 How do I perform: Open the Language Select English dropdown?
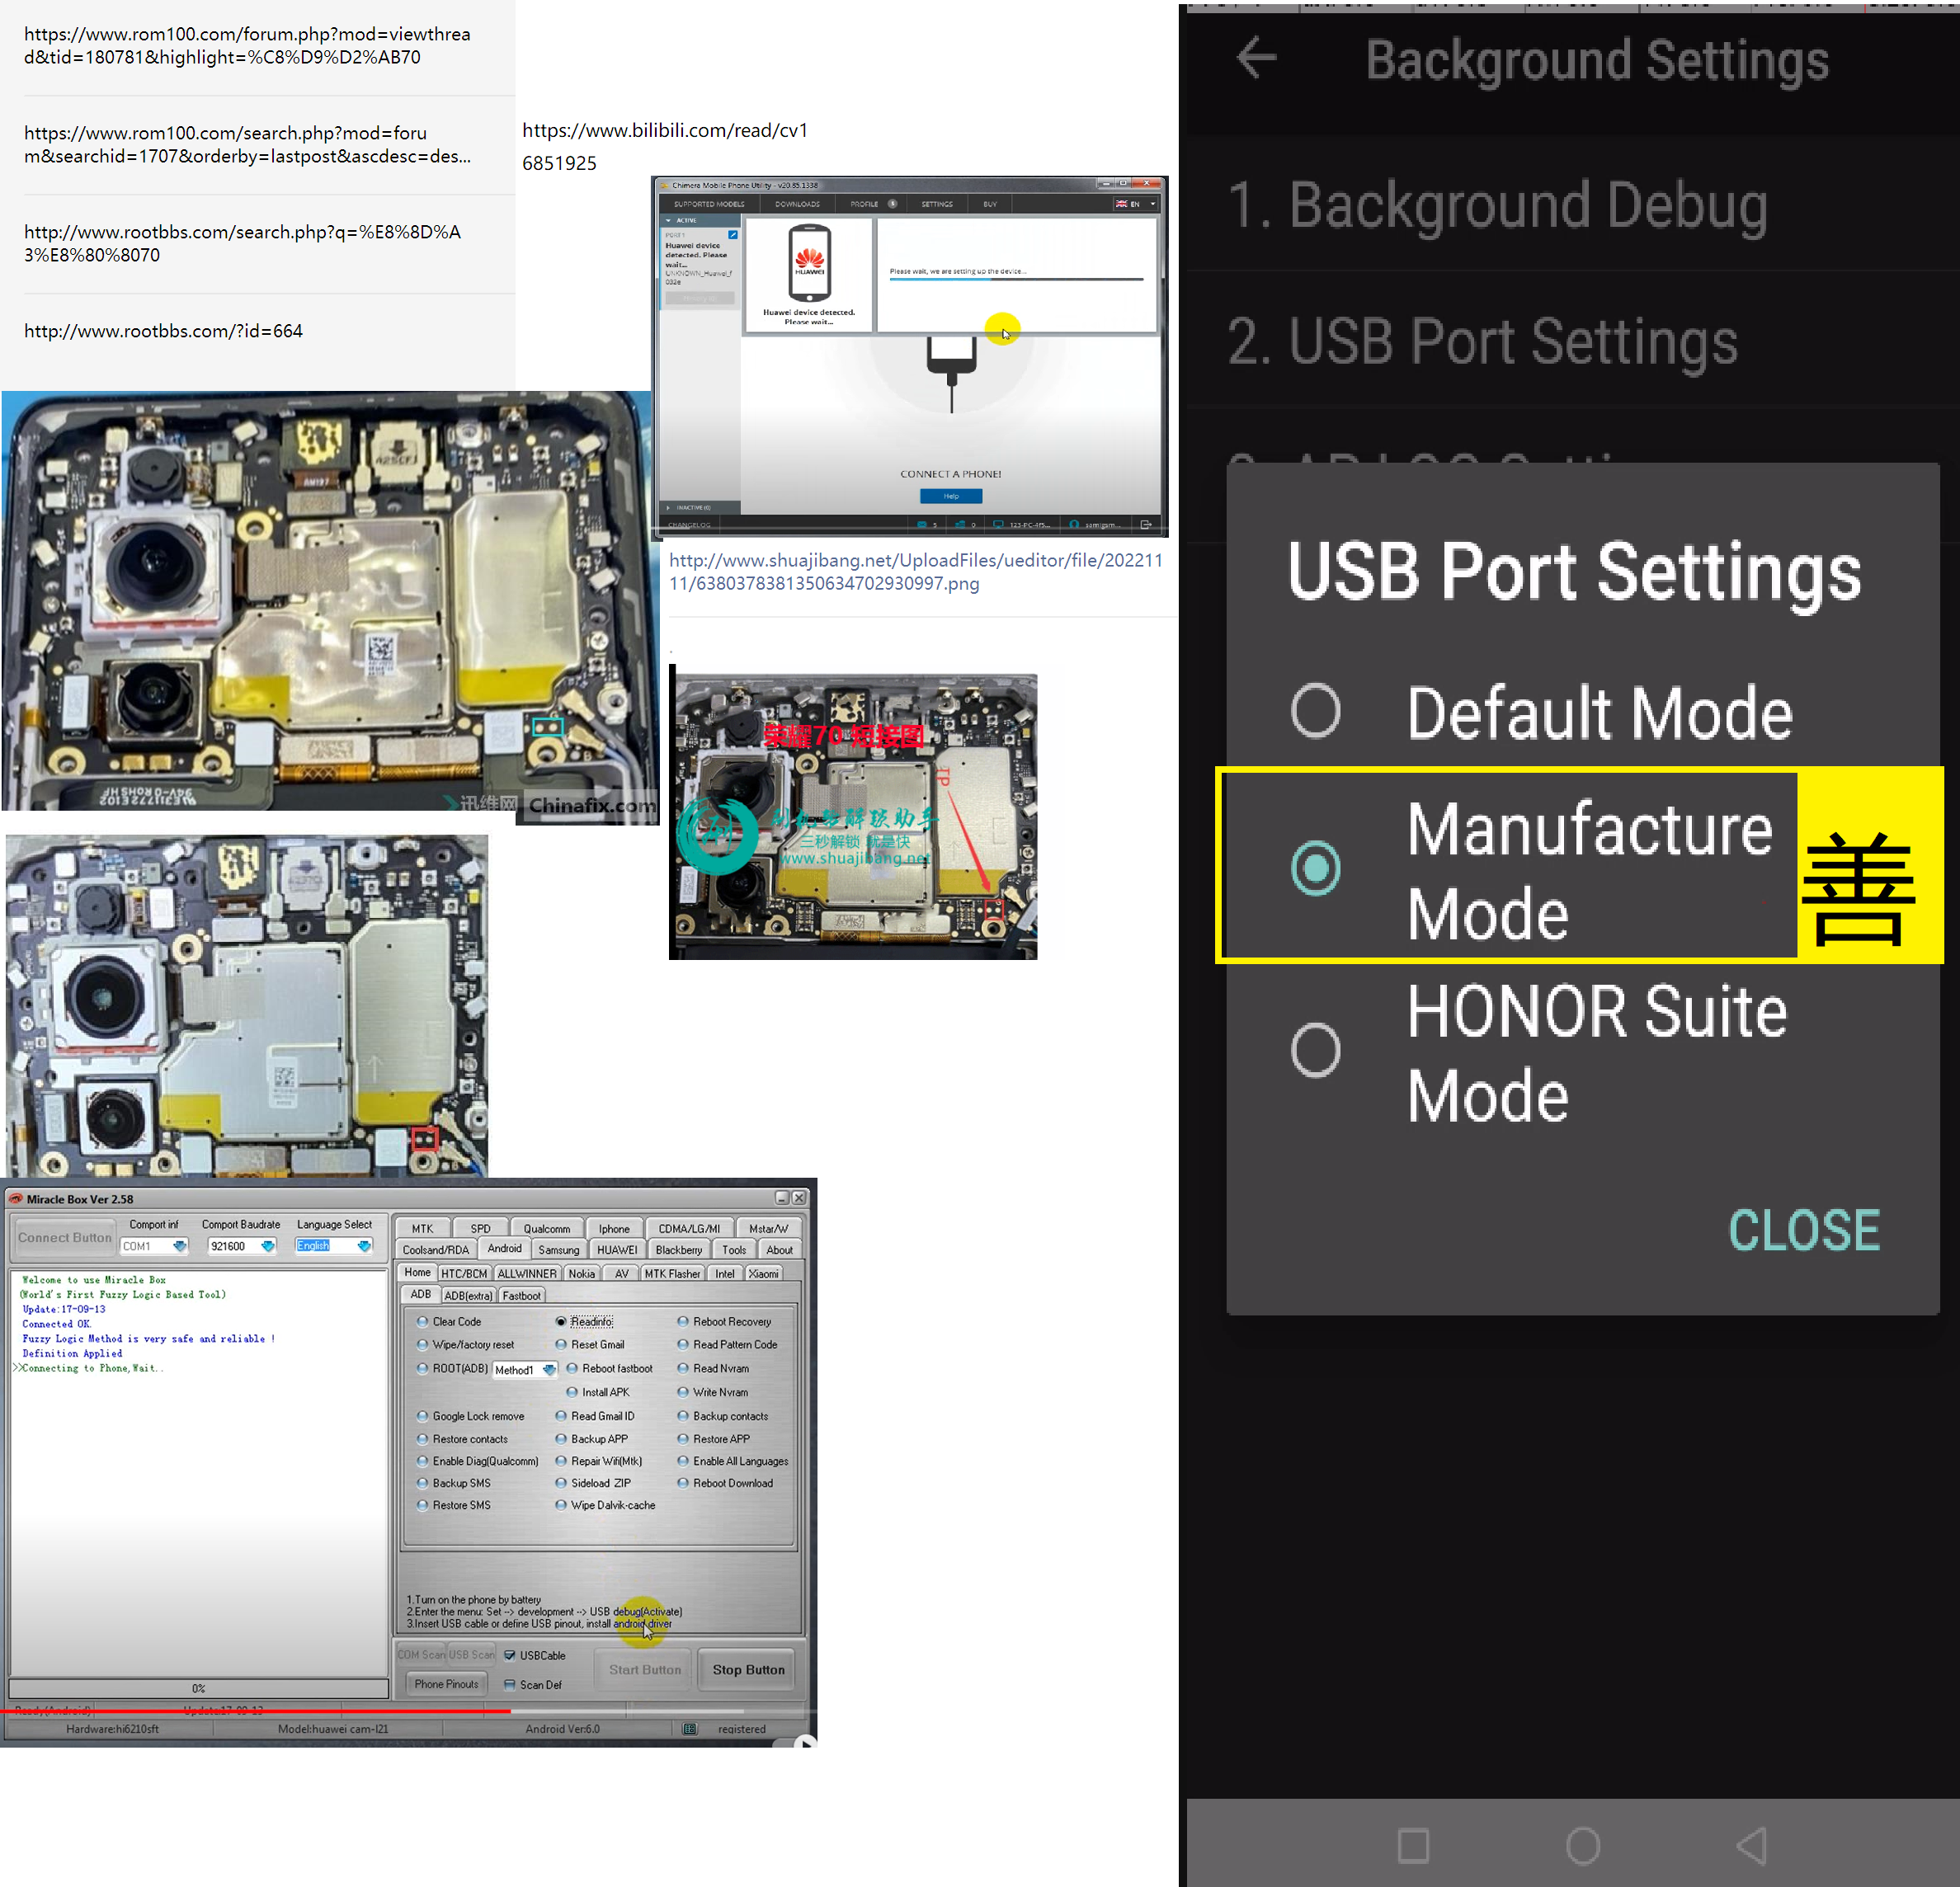point(364,1246)
